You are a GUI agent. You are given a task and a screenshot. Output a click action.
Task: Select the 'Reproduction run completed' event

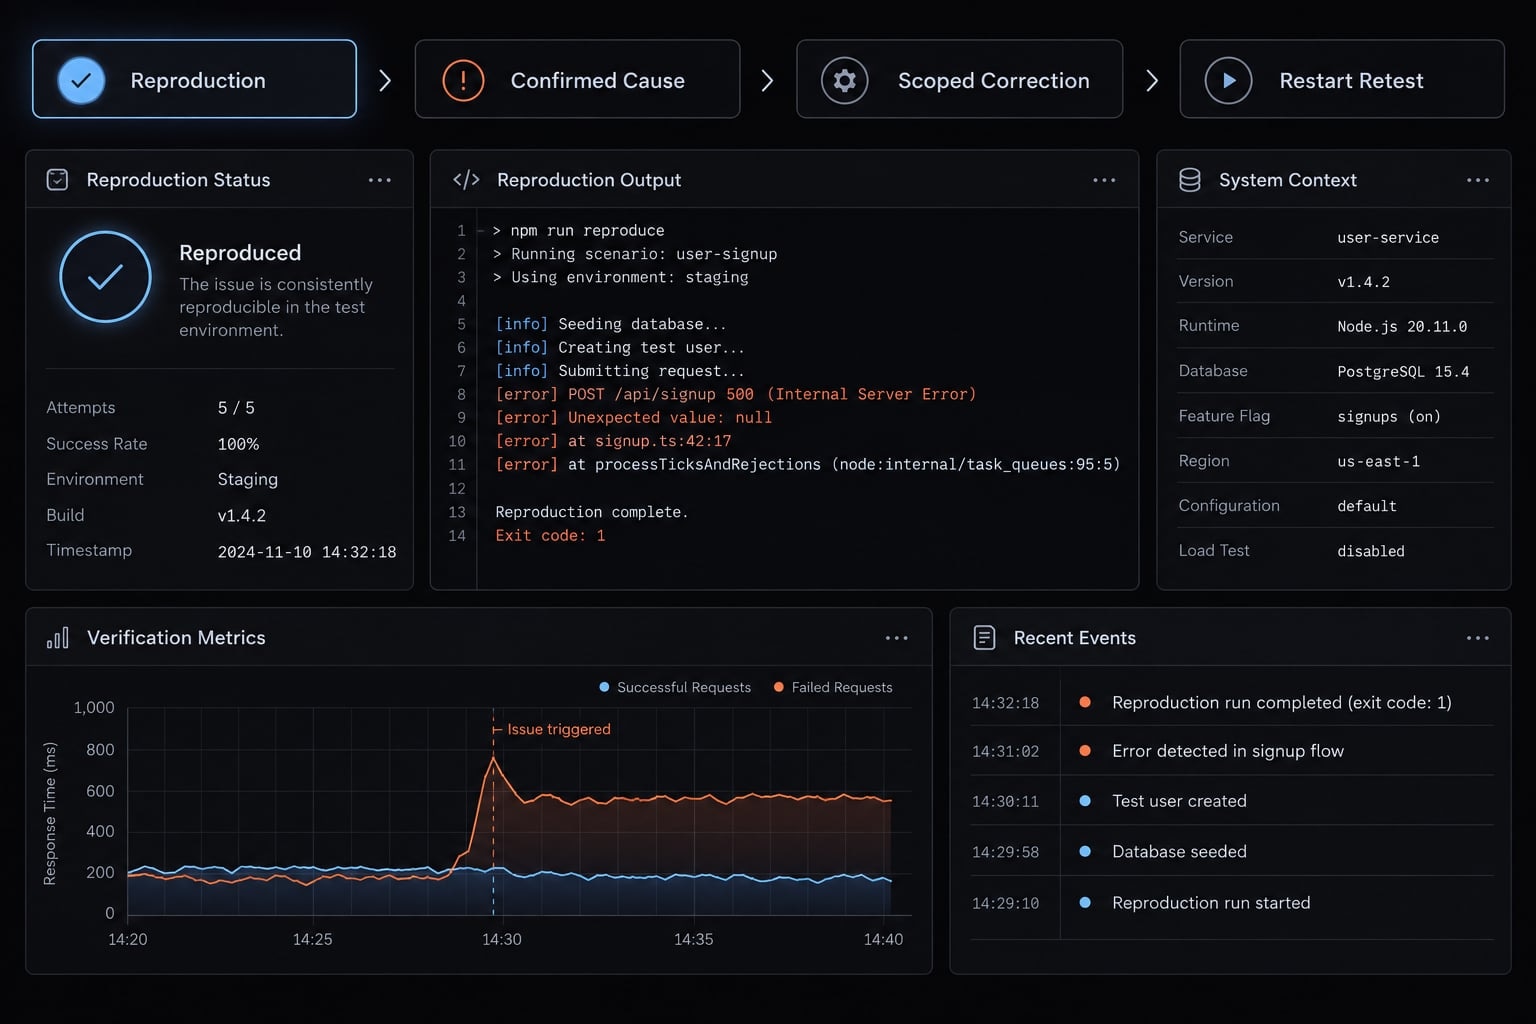coord(1232,702)
